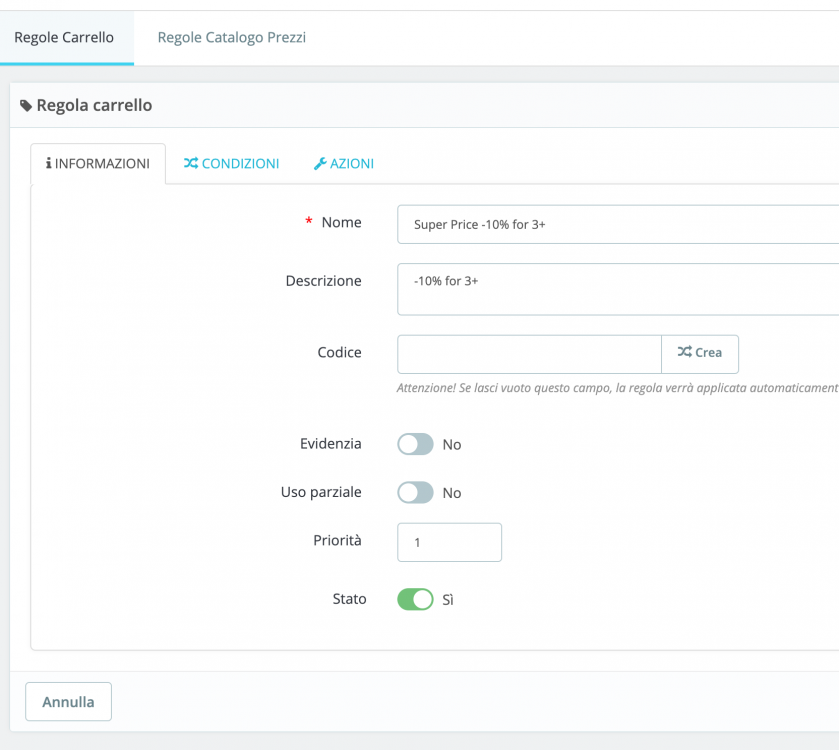Click the shuffle icon on CONDIZIONI tab
This screenshot has width=839, height=750.
point(190,163)
